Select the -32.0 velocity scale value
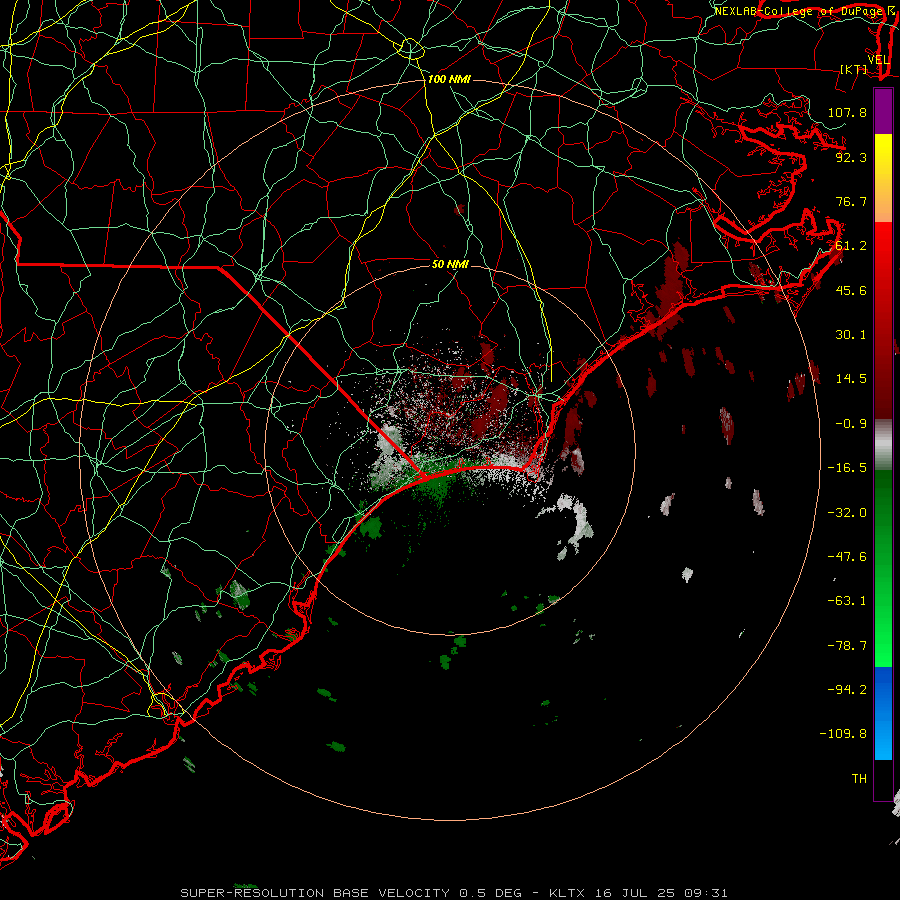The width and height of the screenshot is (900, 900). pyautogui.click(x=847, y=513)
